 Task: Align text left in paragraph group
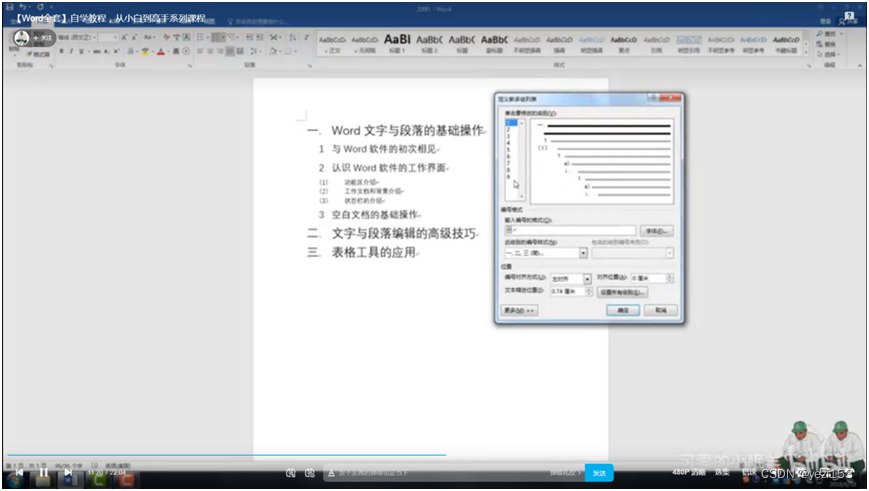(200, 51)
